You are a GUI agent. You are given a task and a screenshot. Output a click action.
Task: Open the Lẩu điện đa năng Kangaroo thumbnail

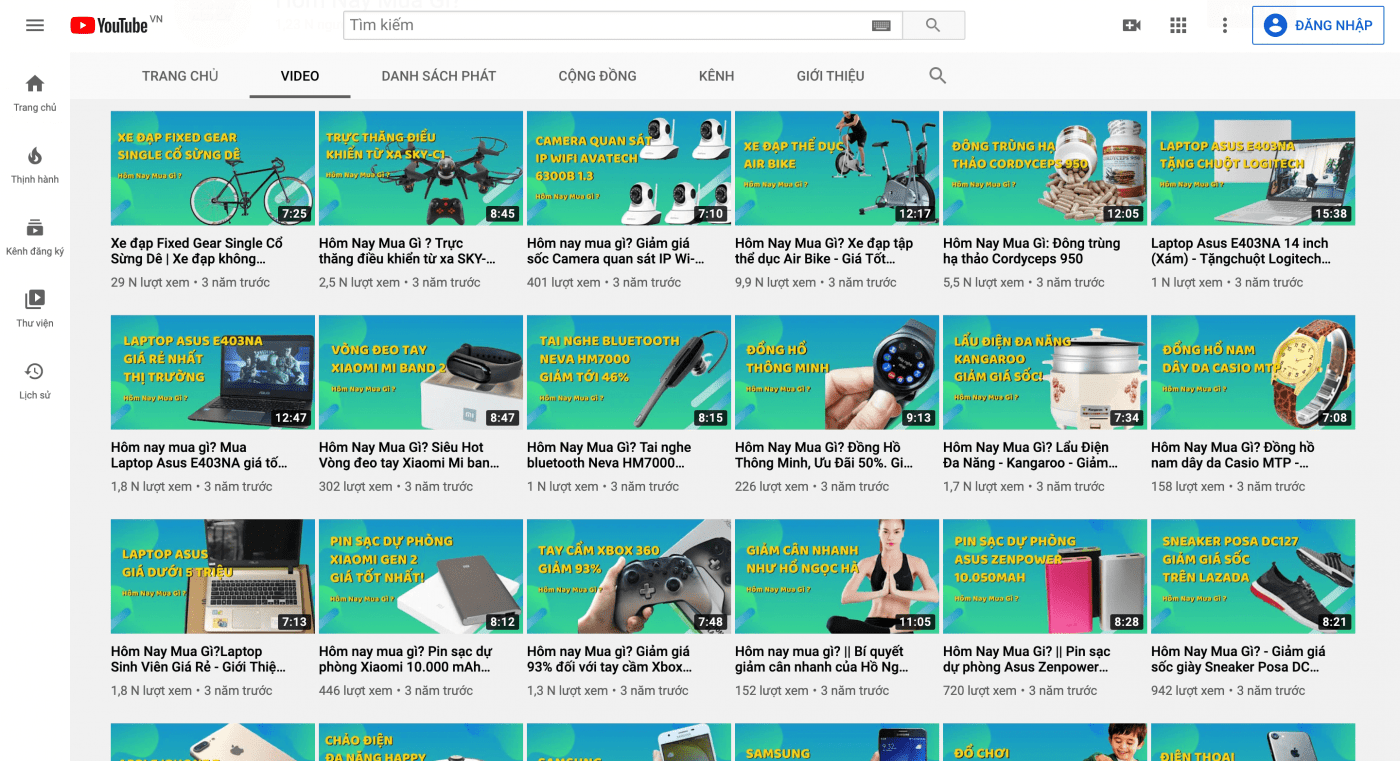pos(1045,372)
